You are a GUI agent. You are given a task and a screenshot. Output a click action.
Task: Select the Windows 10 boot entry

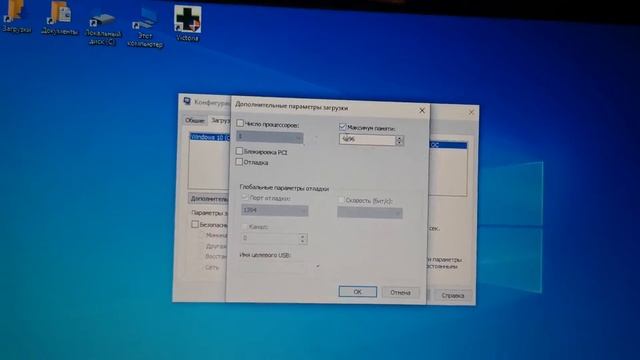211,137
